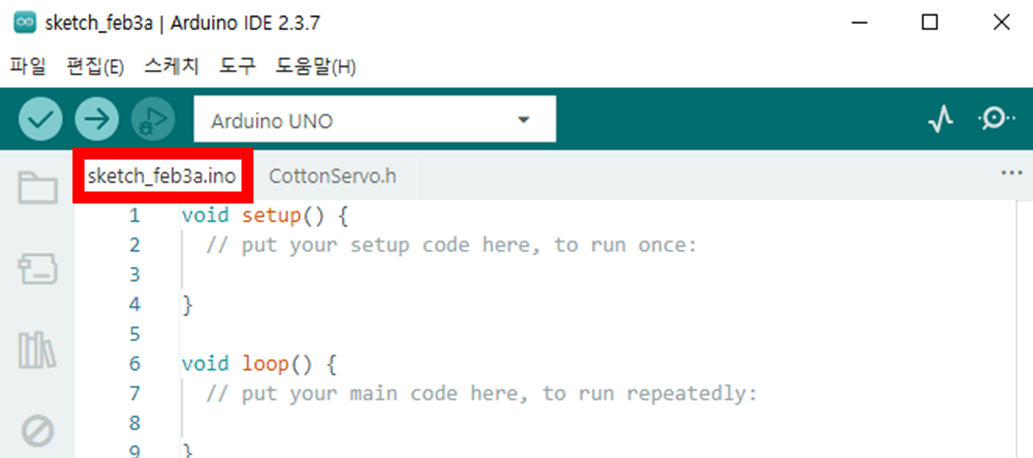Select the sketch_feb3a.ino tab
The image size is (1033, 458).
click(x=162, y=176)
